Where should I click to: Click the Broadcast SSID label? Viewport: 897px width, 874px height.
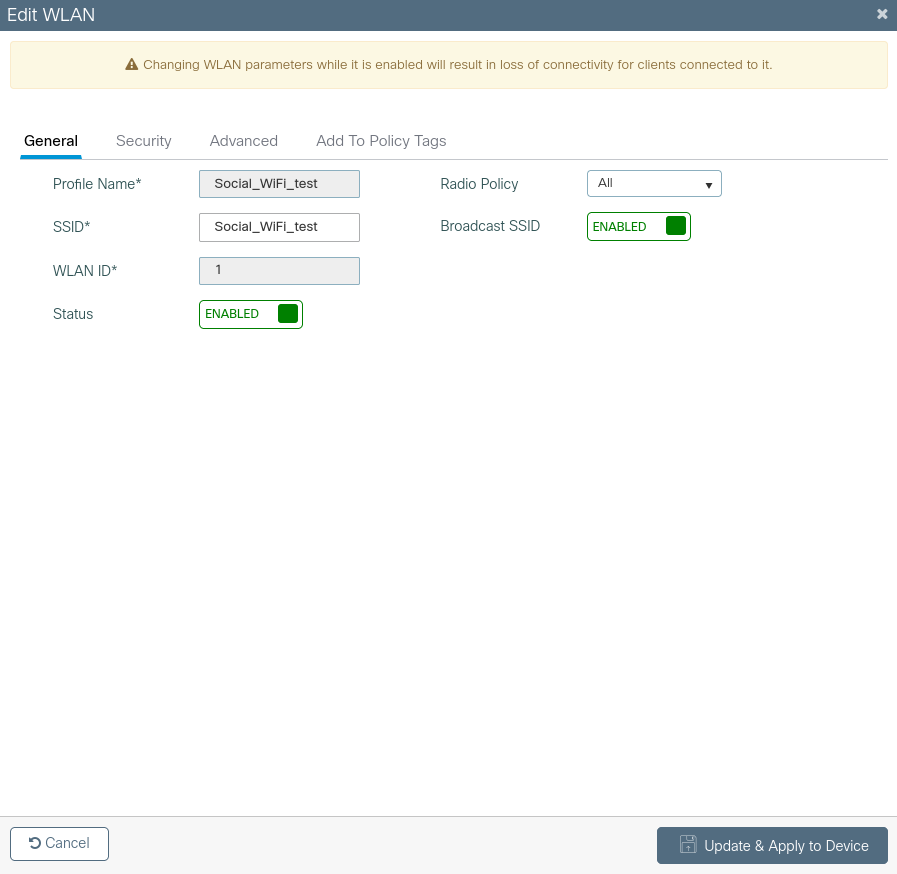pos(490,227)
